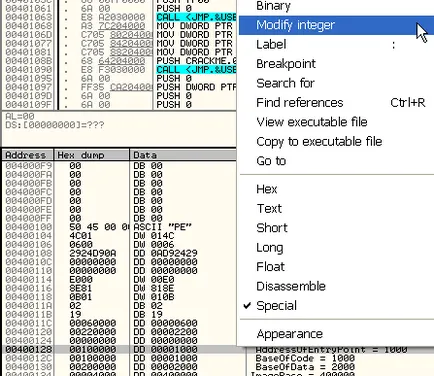Click data cell DW 818E
434x376 pixels.
[x=154, y=288]
